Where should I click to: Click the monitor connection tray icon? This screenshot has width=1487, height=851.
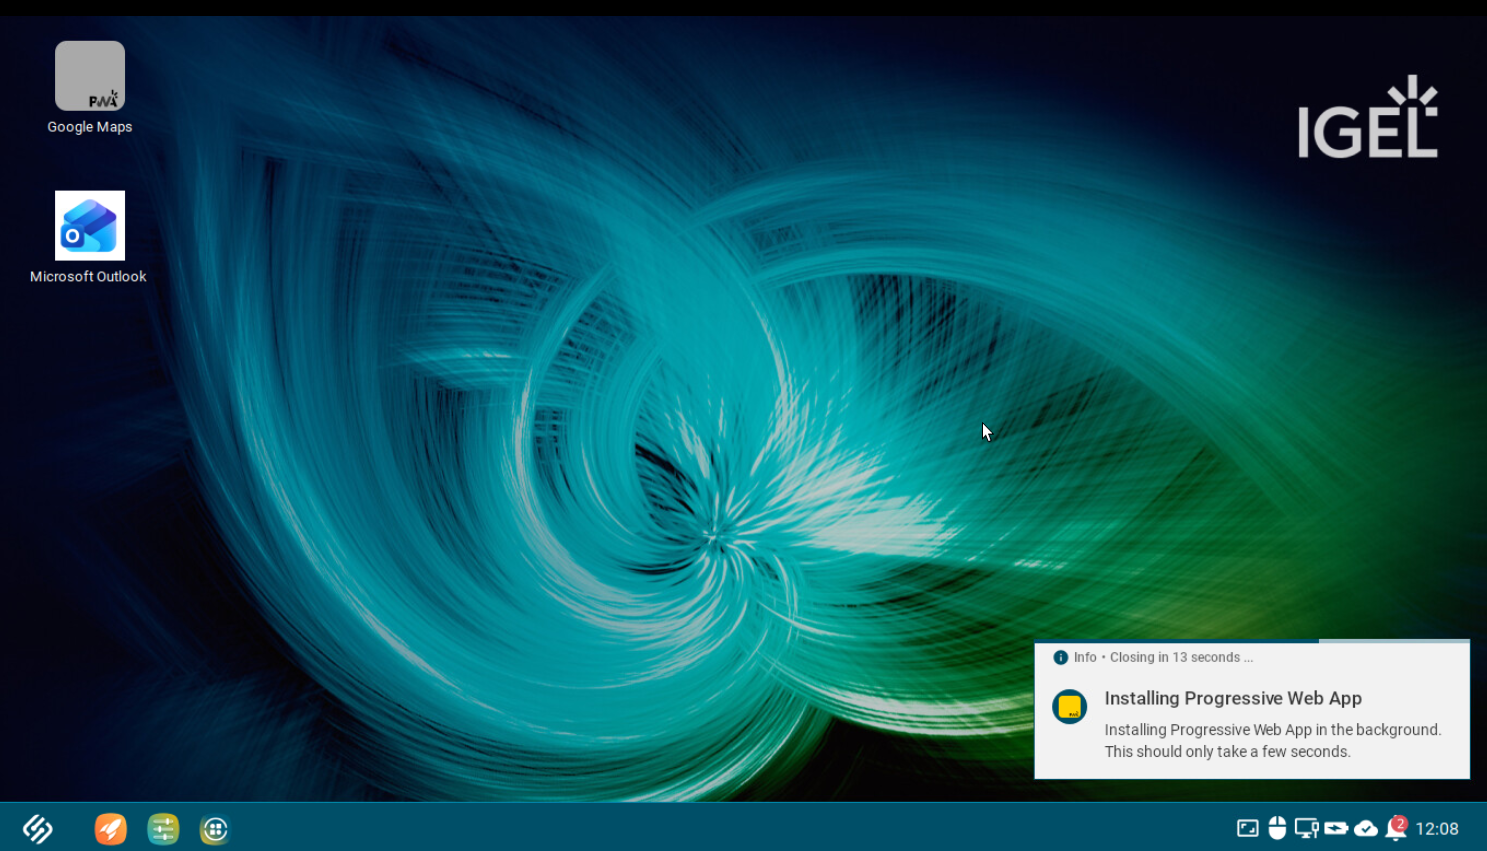1306,828
